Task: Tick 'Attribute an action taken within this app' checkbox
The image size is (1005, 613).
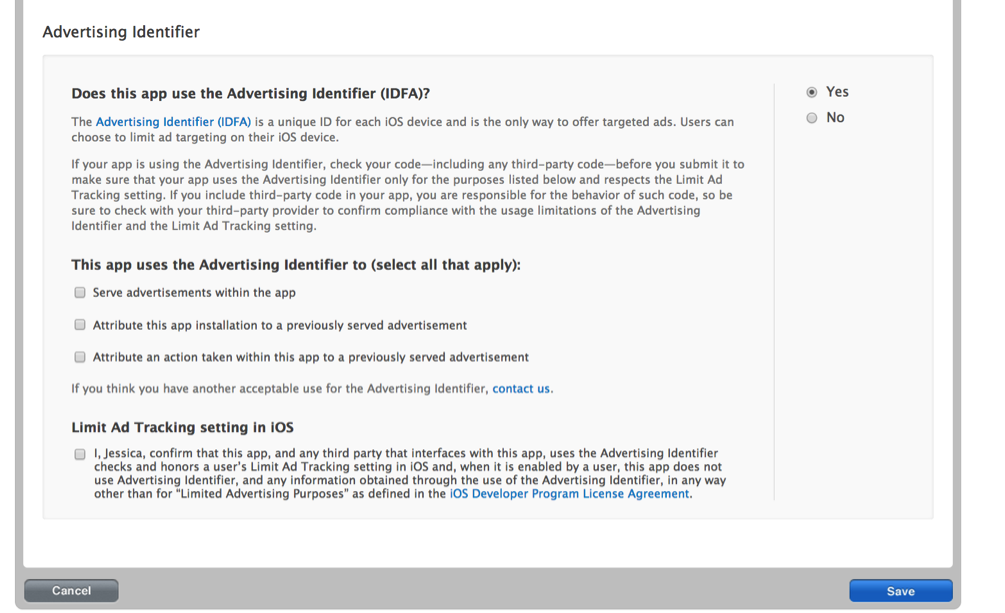Action: pyautogui.click(x=80, y=357)
